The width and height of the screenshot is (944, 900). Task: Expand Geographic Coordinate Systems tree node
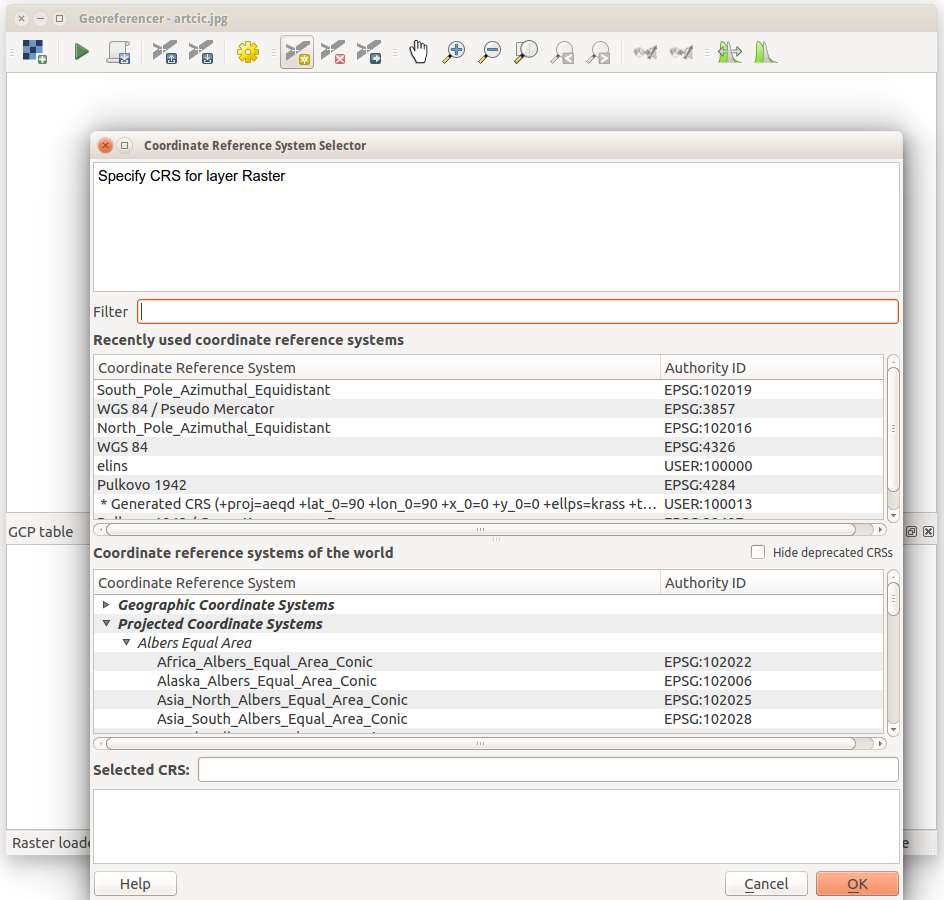tap(107, 605)
